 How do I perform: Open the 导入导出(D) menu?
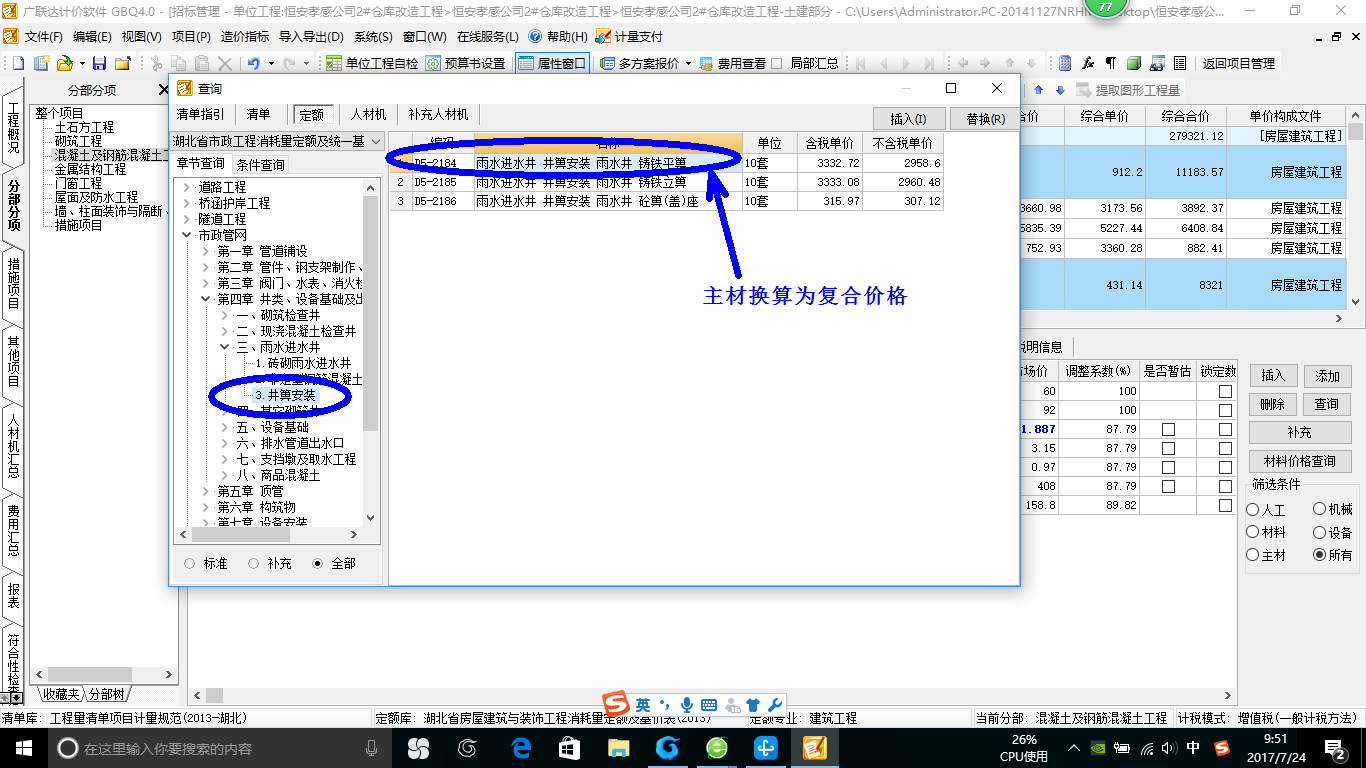(311, 36)
